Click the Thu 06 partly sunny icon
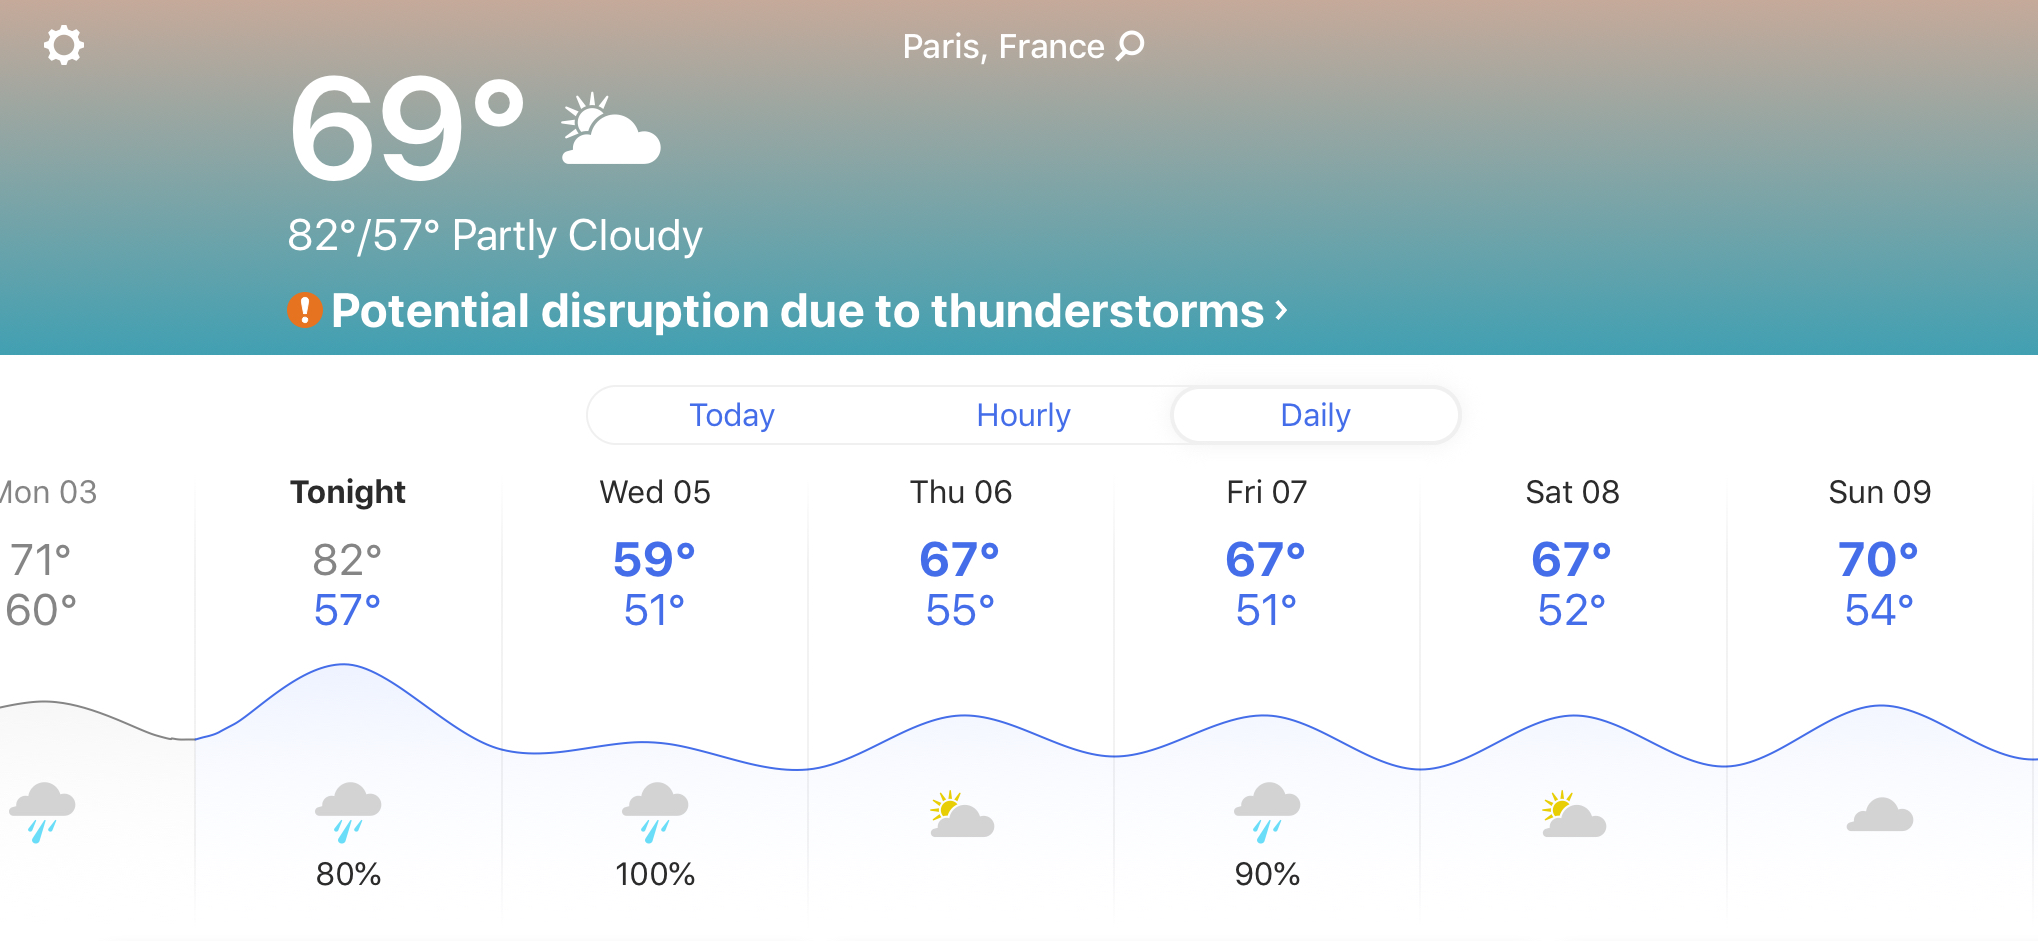Image resolution: width=2038 pixels, height=941 pixels. [x=961, y=814]
